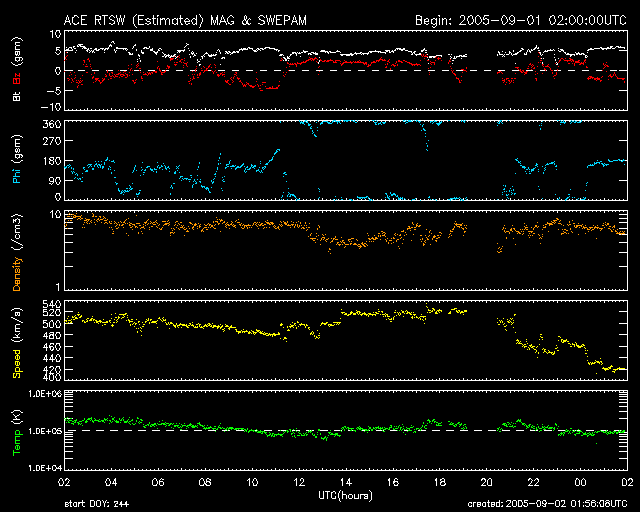
Task: Click the '20' hour tick label
Action: (487, 483)
